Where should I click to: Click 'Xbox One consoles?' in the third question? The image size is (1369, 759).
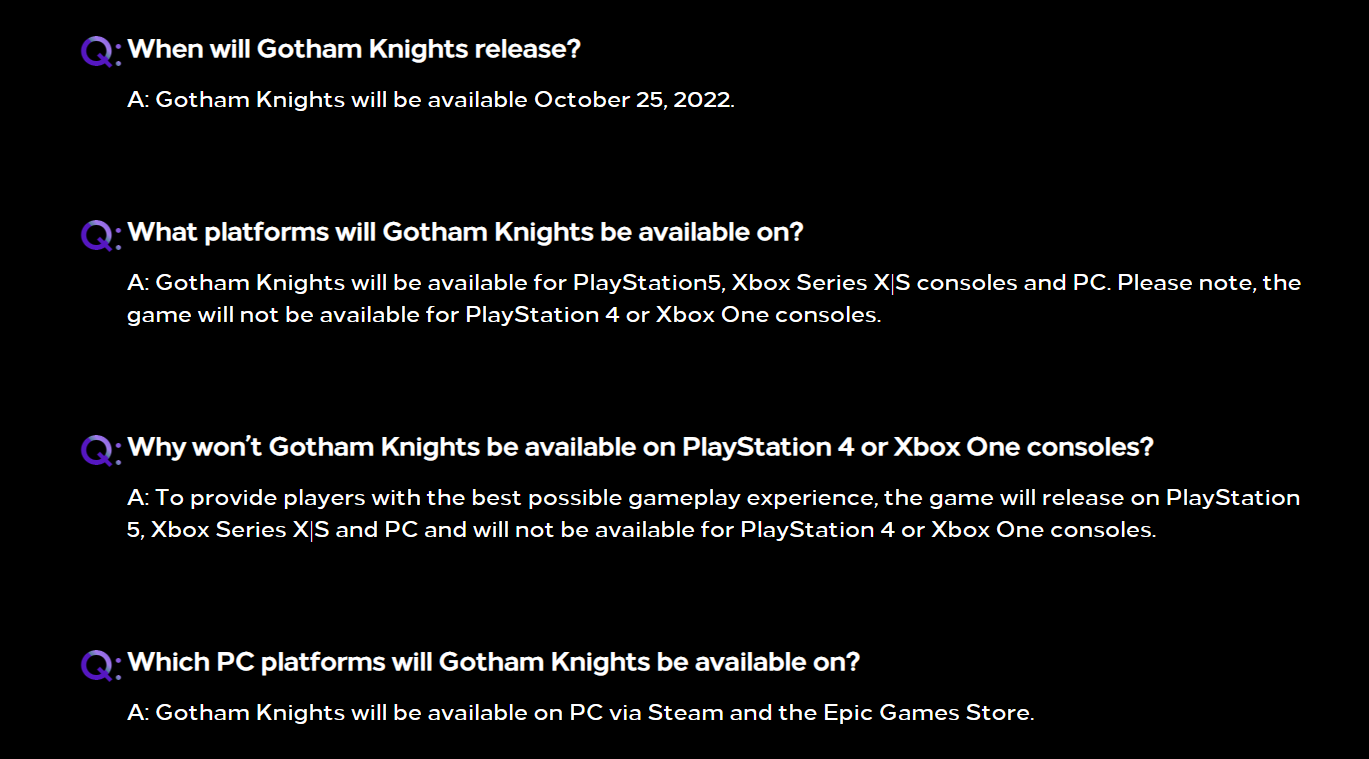point(1023,447)
